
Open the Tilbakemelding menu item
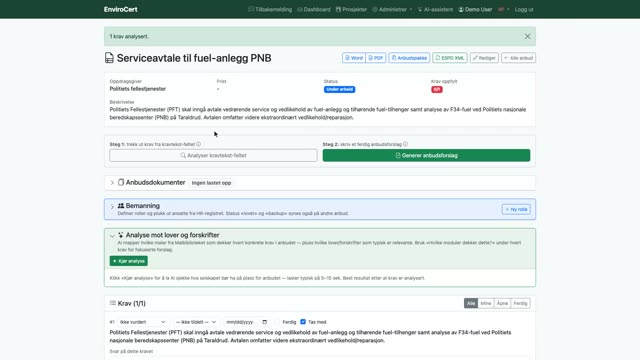(x=270, y=9)
